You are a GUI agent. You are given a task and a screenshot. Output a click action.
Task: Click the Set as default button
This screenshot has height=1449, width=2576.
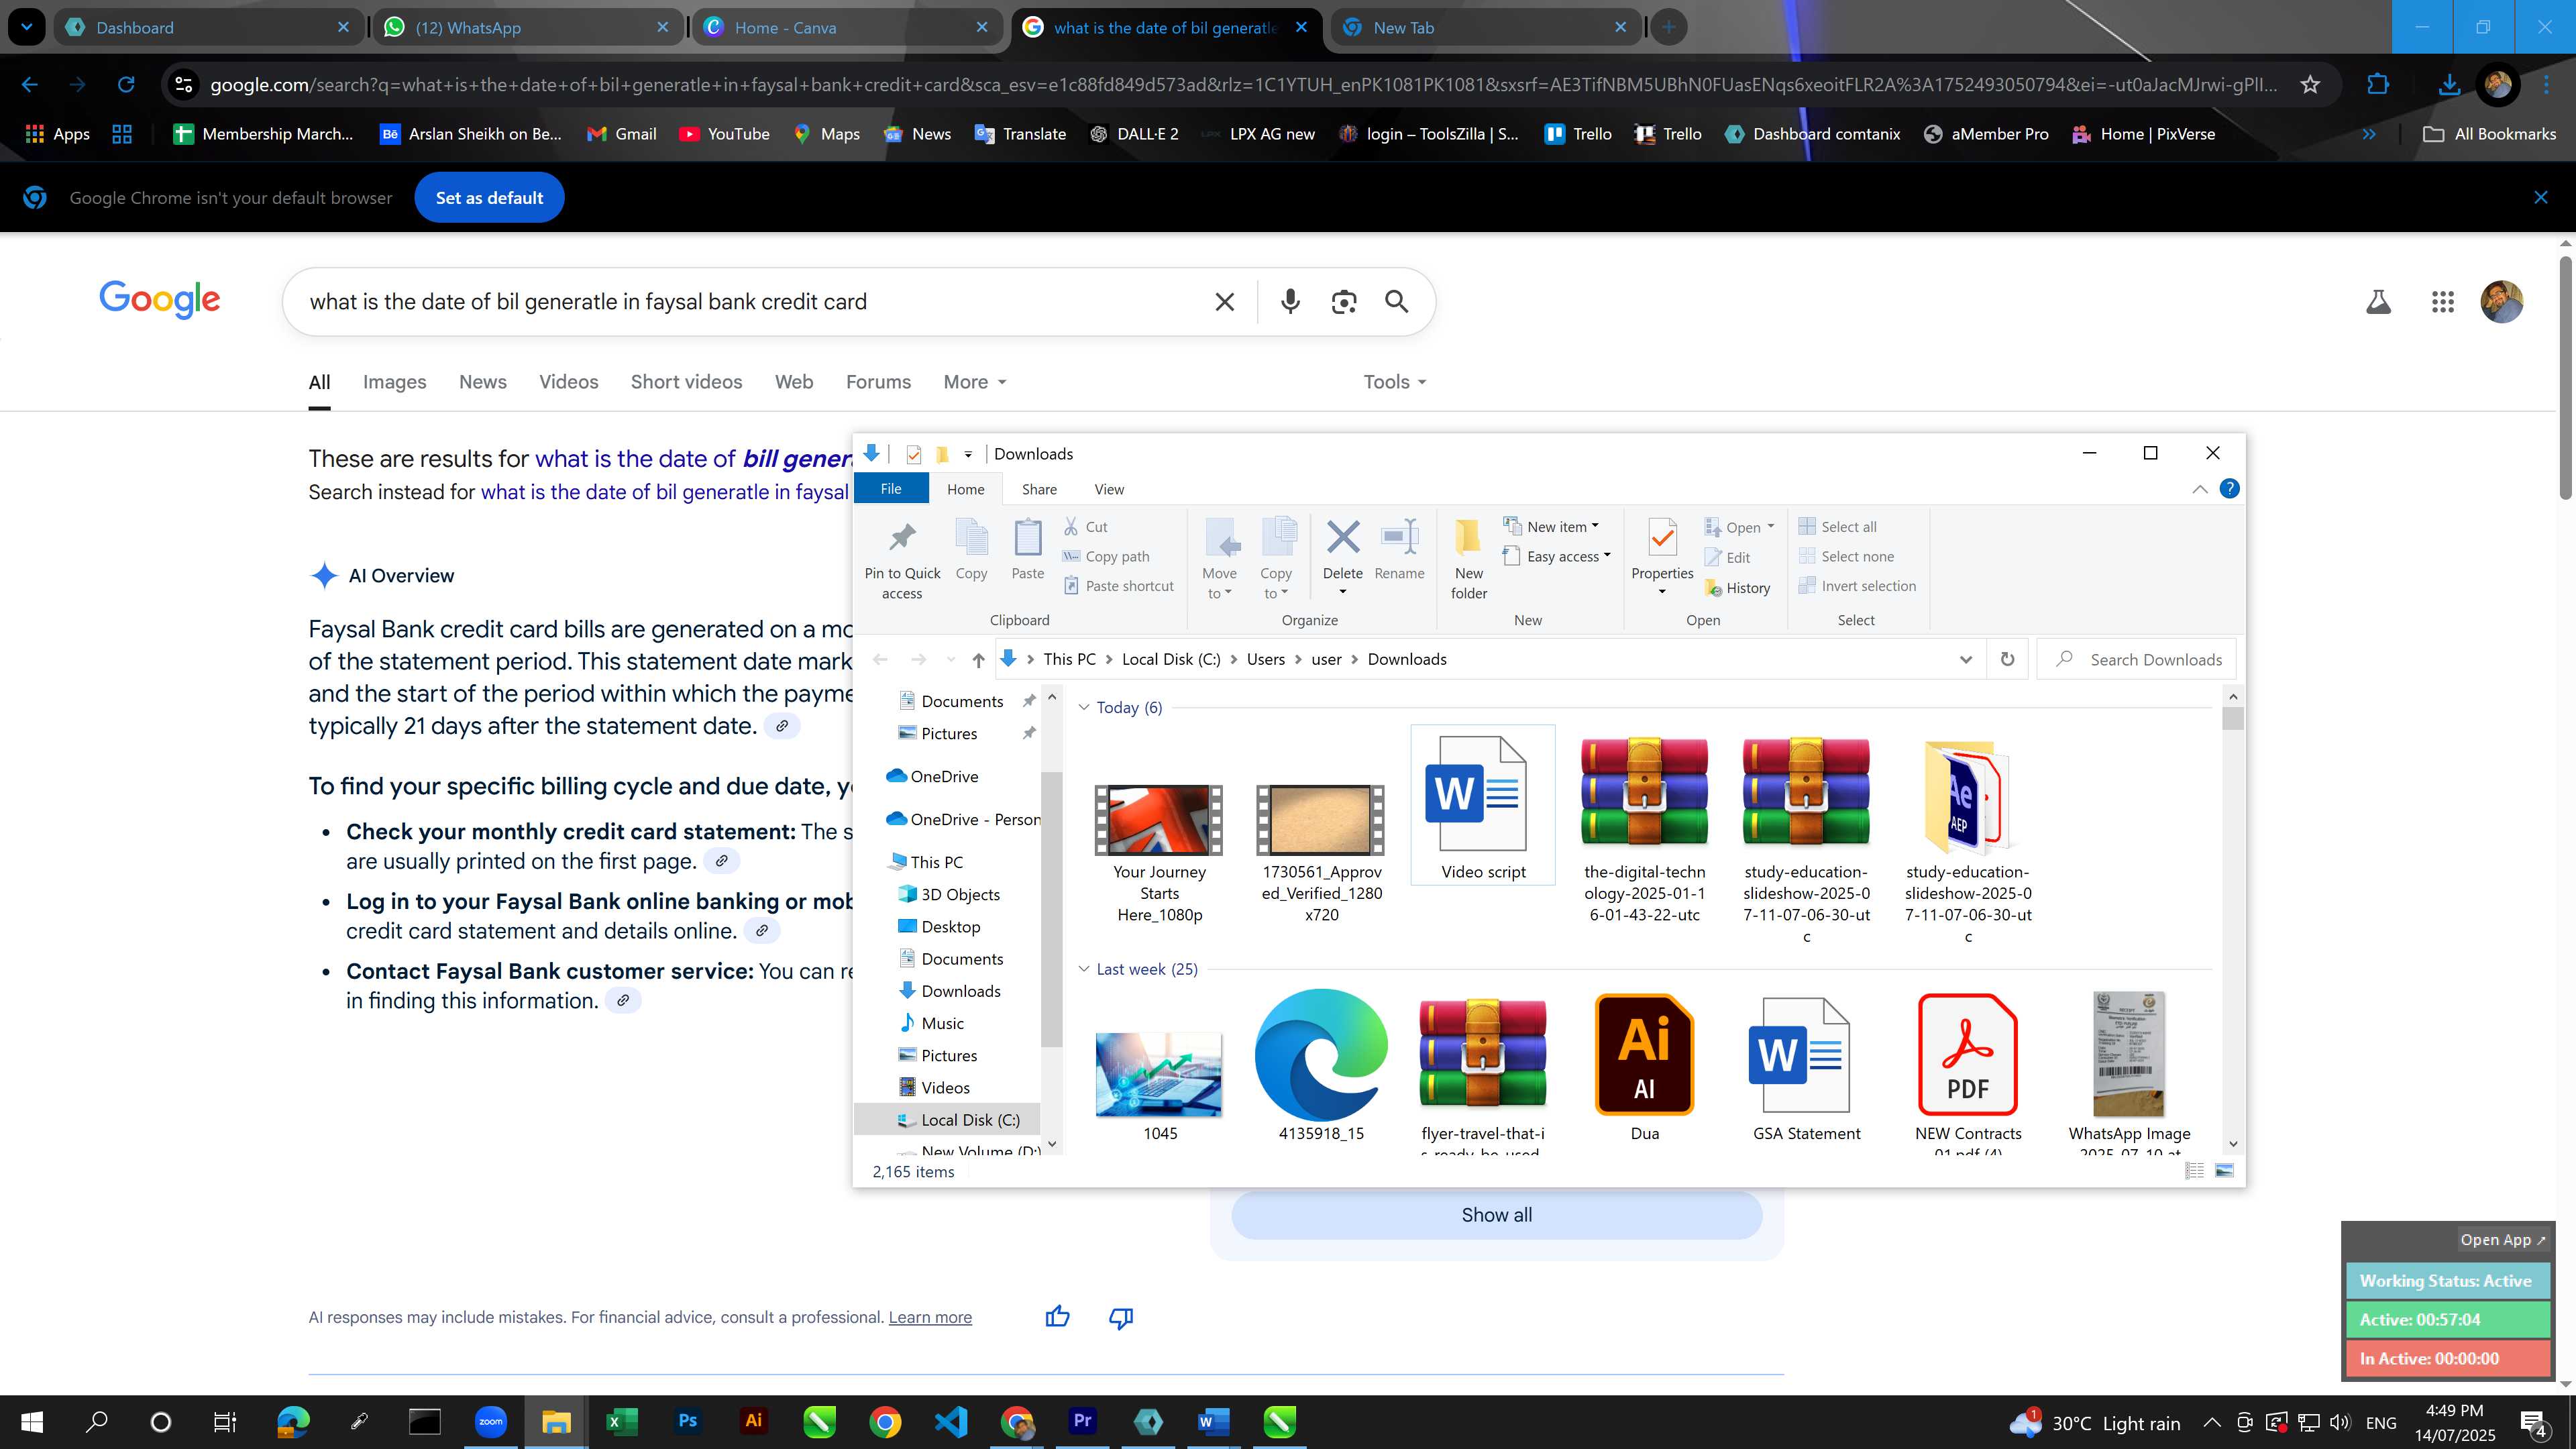click(489, 198)
